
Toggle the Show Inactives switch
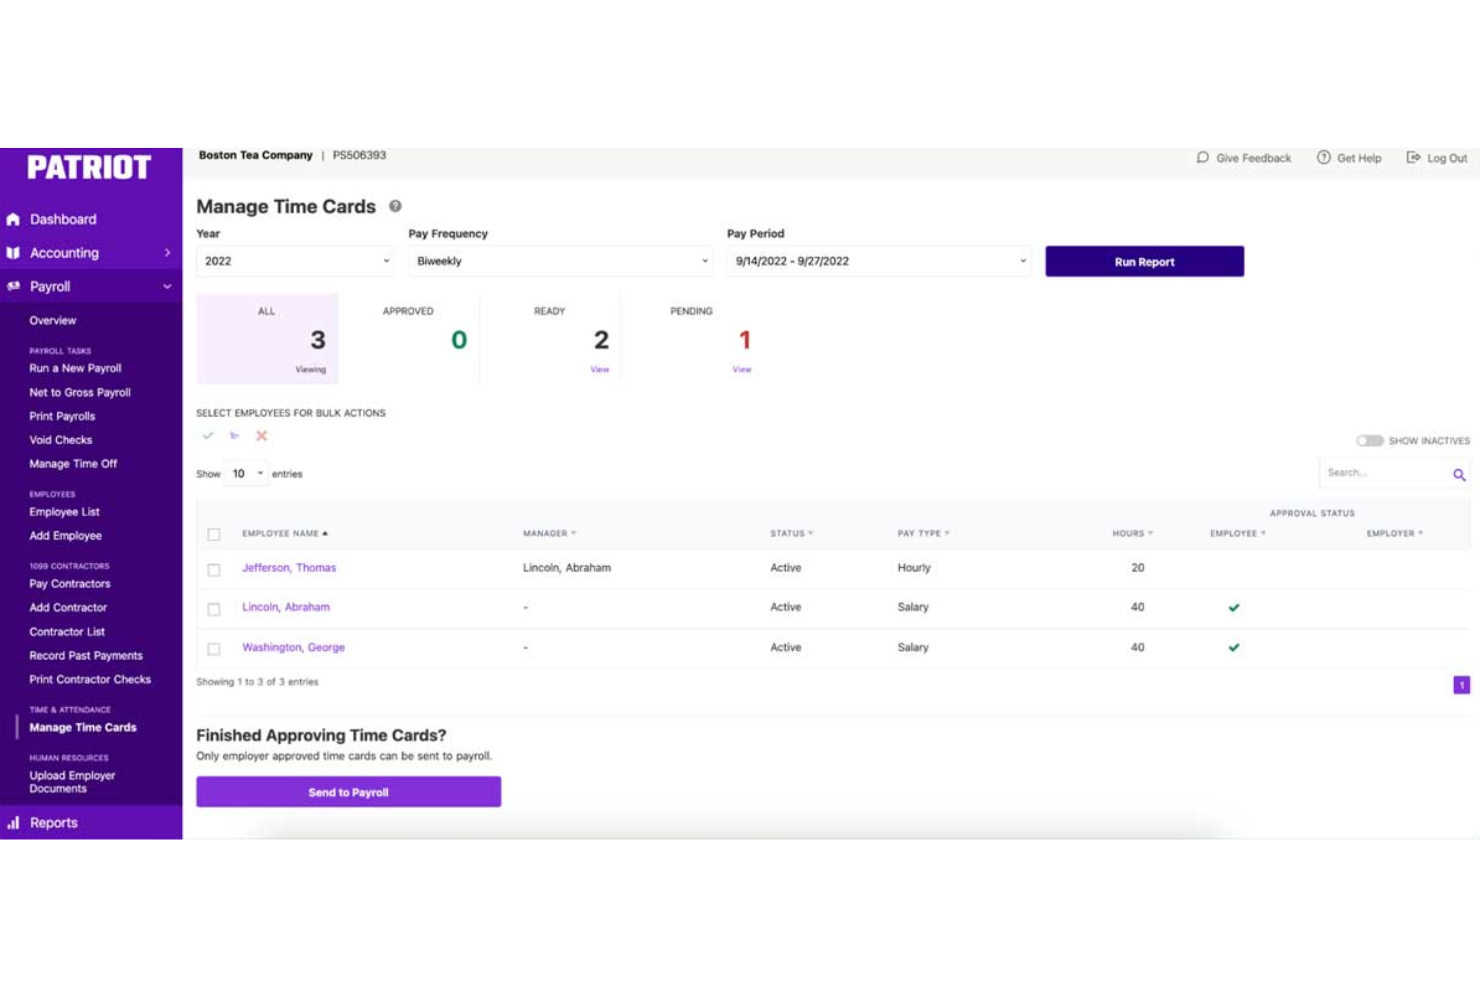pos(1369,441)
